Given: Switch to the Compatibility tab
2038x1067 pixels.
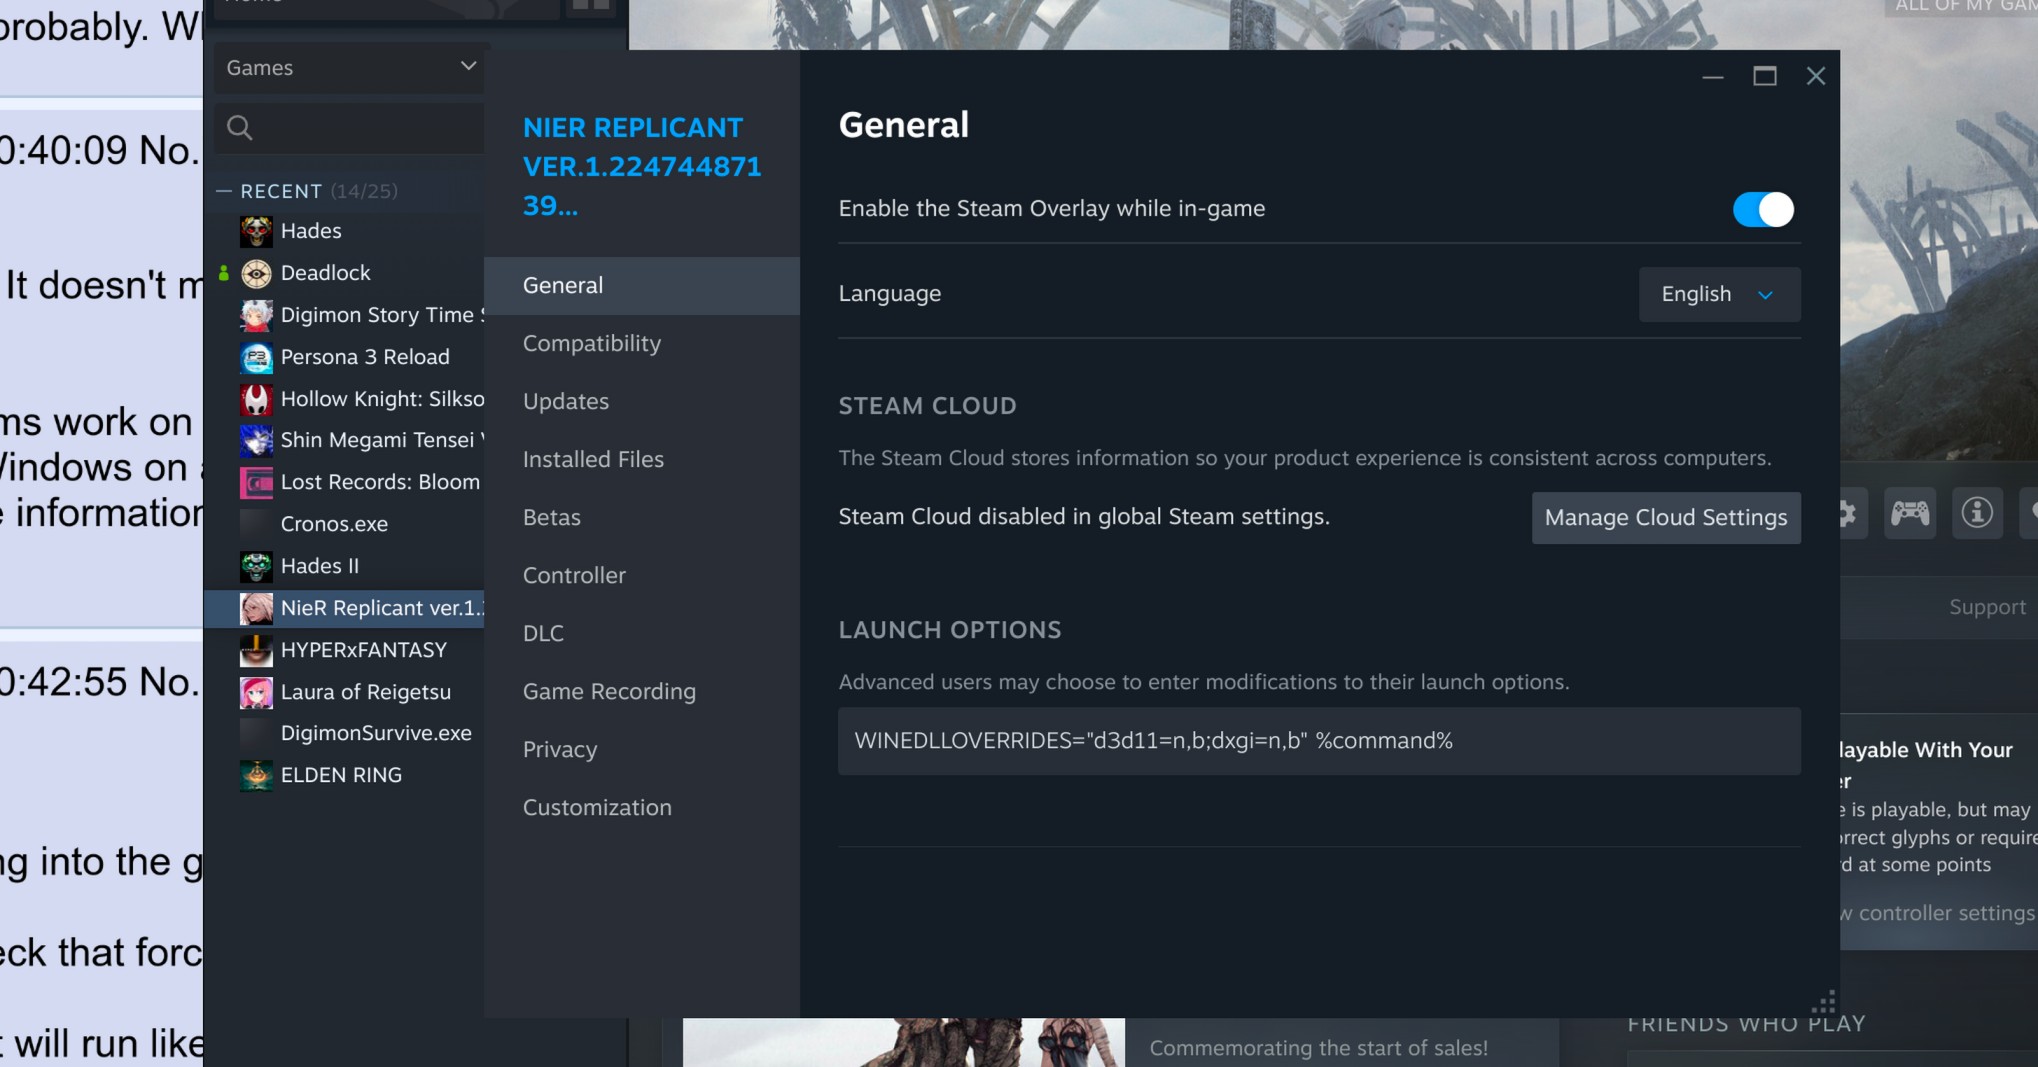Looking at the screenshot, I should point(642,344).
